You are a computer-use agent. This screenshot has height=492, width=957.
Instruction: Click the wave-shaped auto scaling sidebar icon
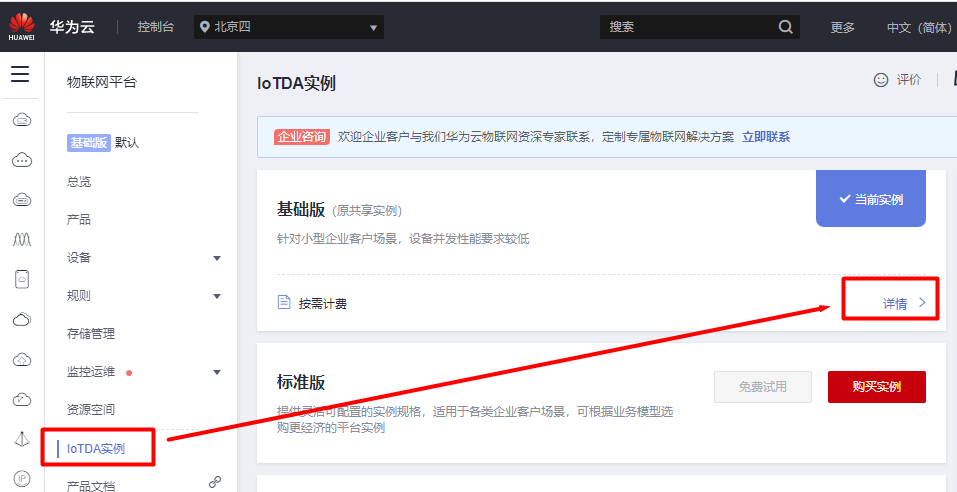(x=22, y=239)
